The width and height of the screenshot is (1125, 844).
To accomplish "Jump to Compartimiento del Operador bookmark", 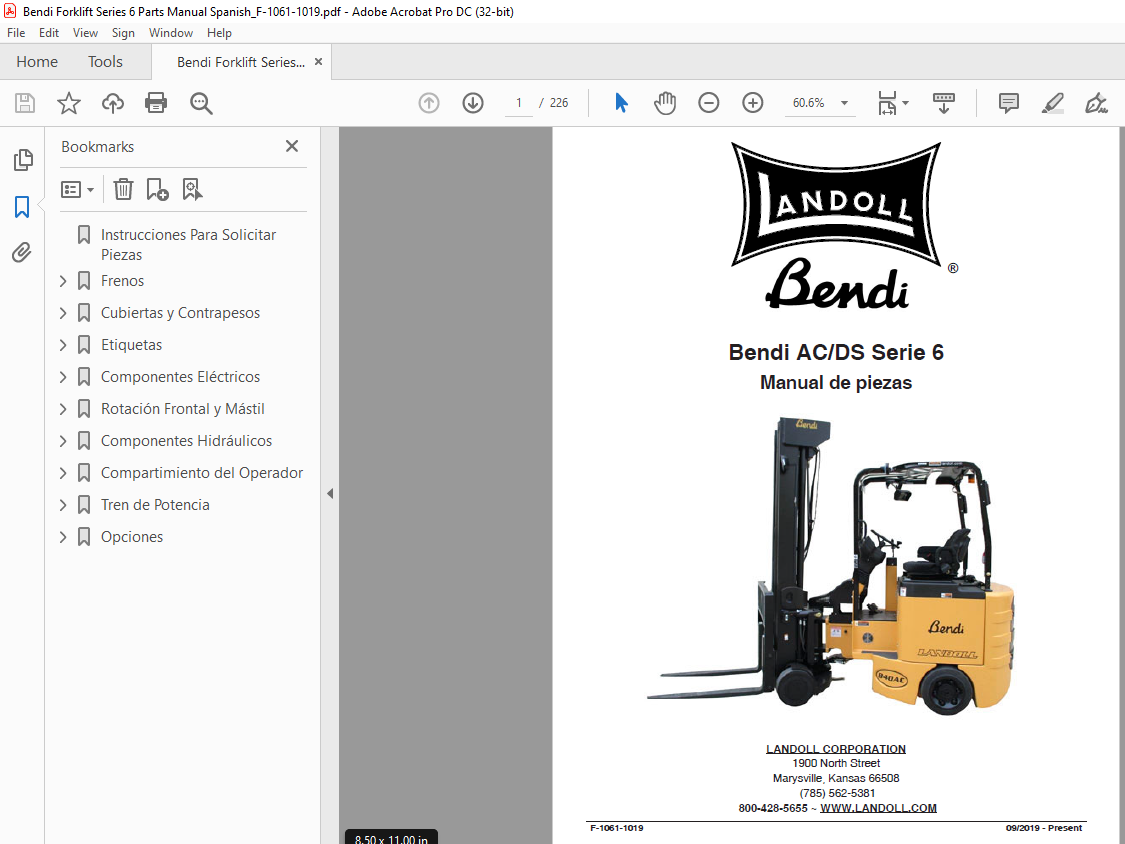I will [202, 473].
